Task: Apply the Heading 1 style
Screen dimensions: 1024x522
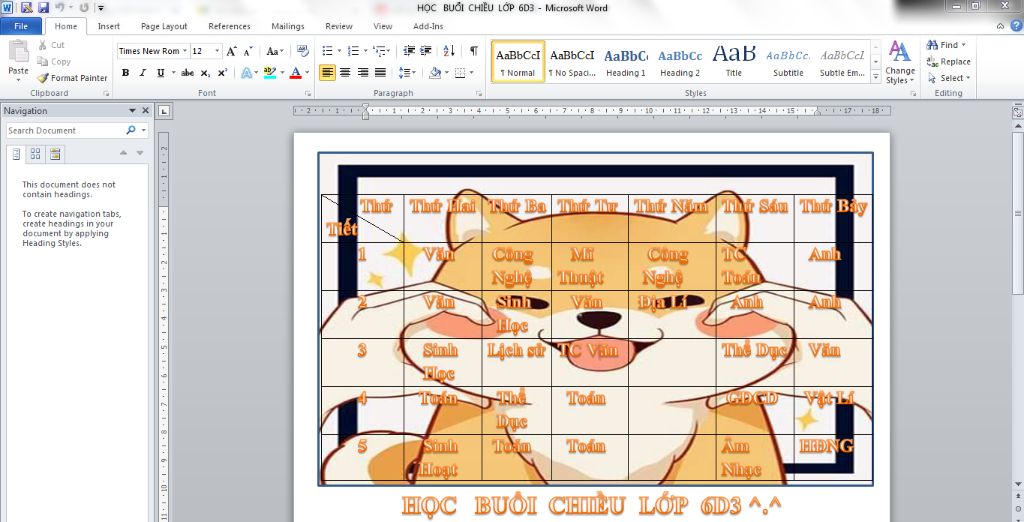Action: [x=626, y=61]
